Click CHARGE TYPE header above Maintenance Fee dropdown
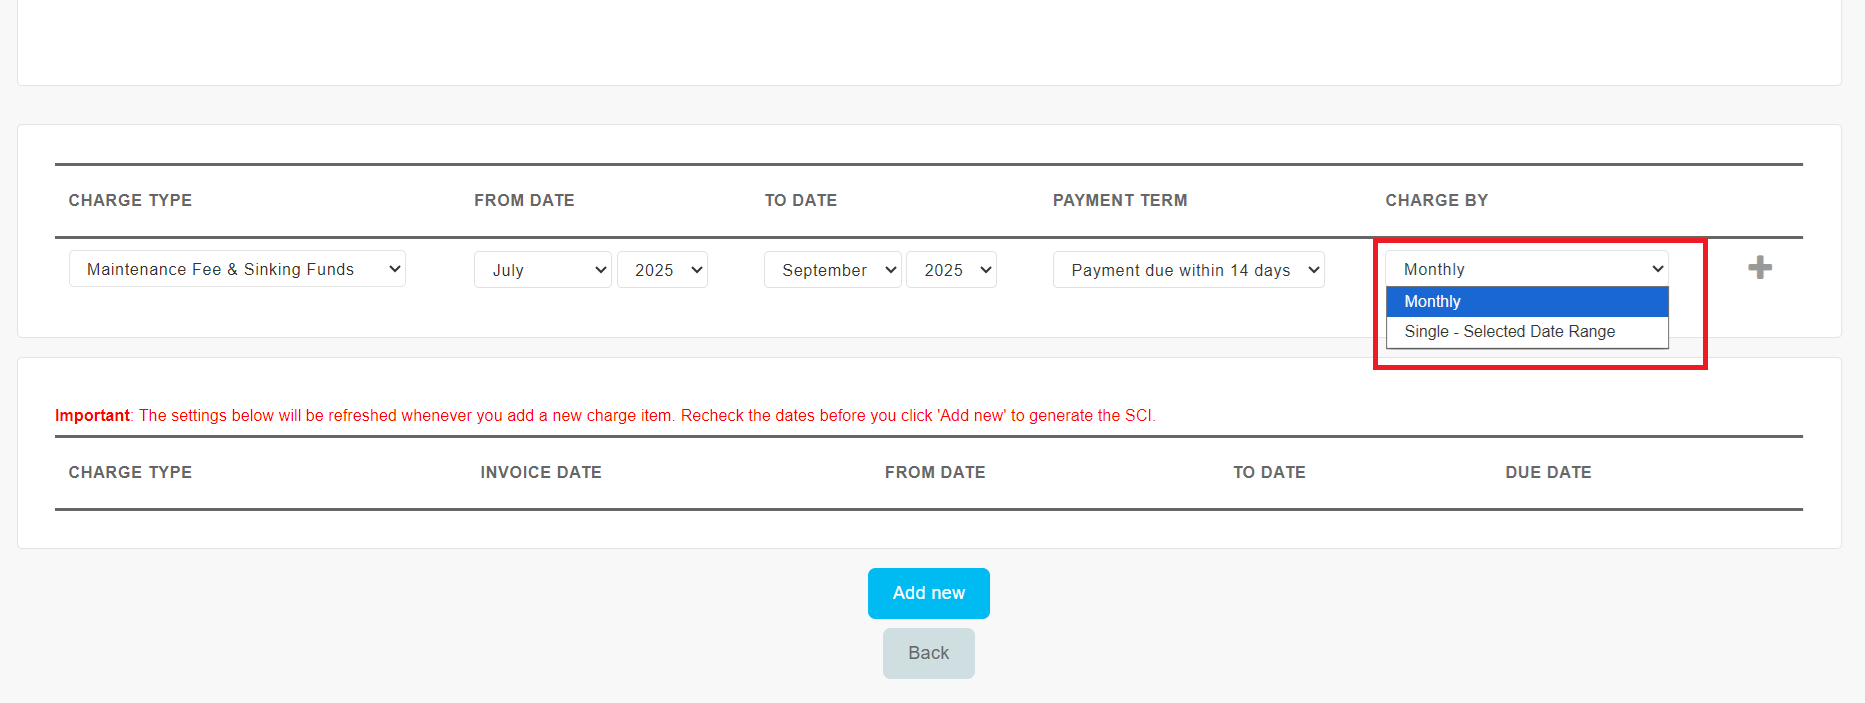The image size is (1865, 703). click(130, 201)
